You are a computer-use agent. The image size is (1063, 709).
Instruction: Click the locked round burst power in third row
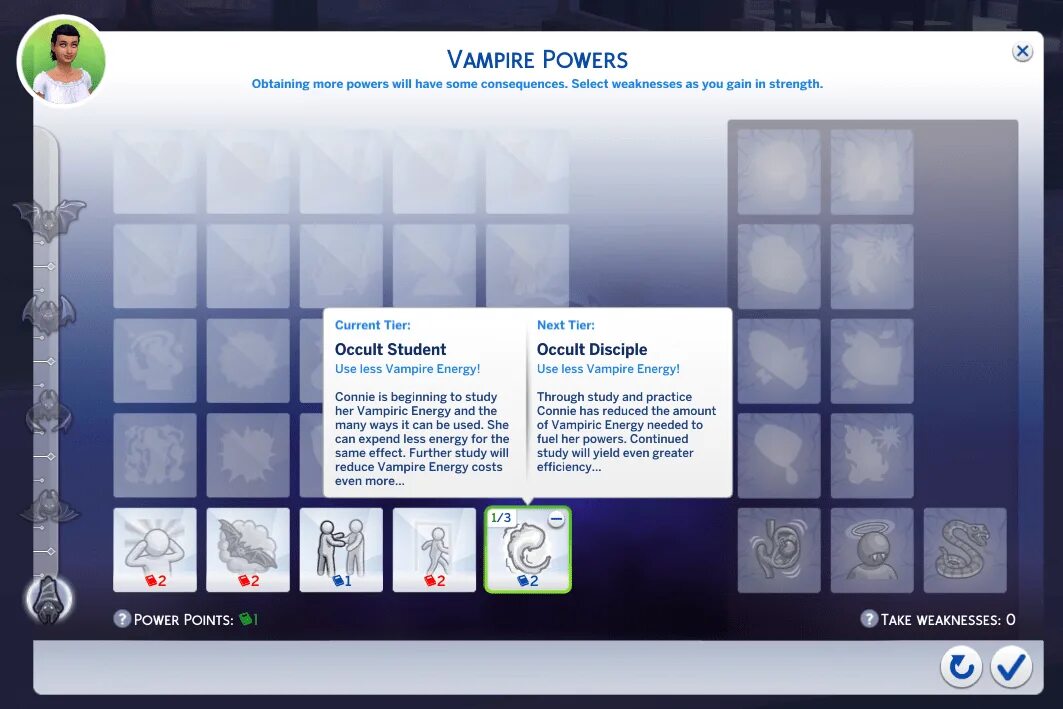tap(248, 361)
